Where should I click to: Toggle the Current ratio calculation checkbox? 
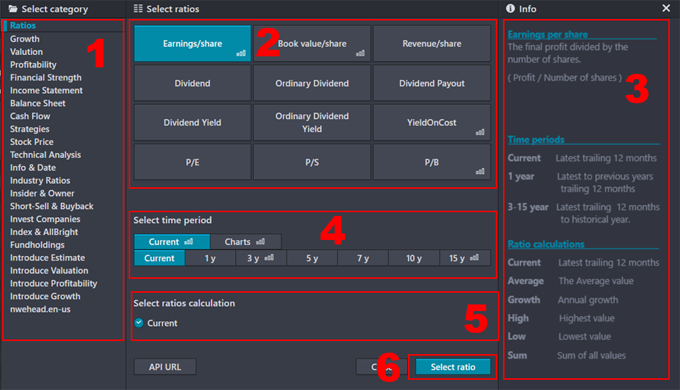pyautogui.click(x=139, y=323)
